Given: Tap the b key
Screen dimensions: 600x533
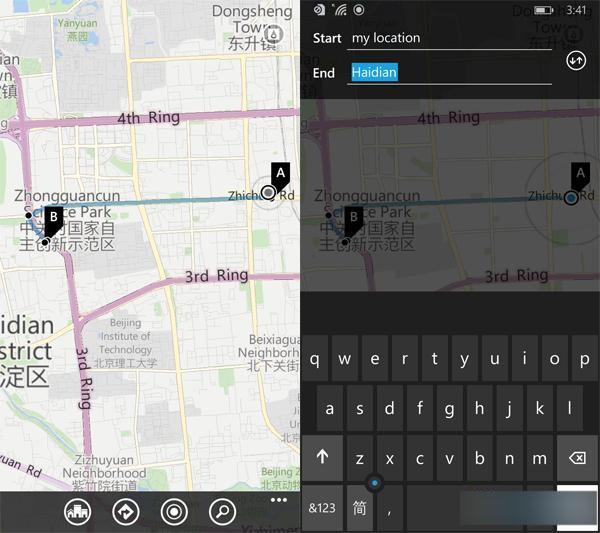Looking at the screenshot, I should coord(479,458).
